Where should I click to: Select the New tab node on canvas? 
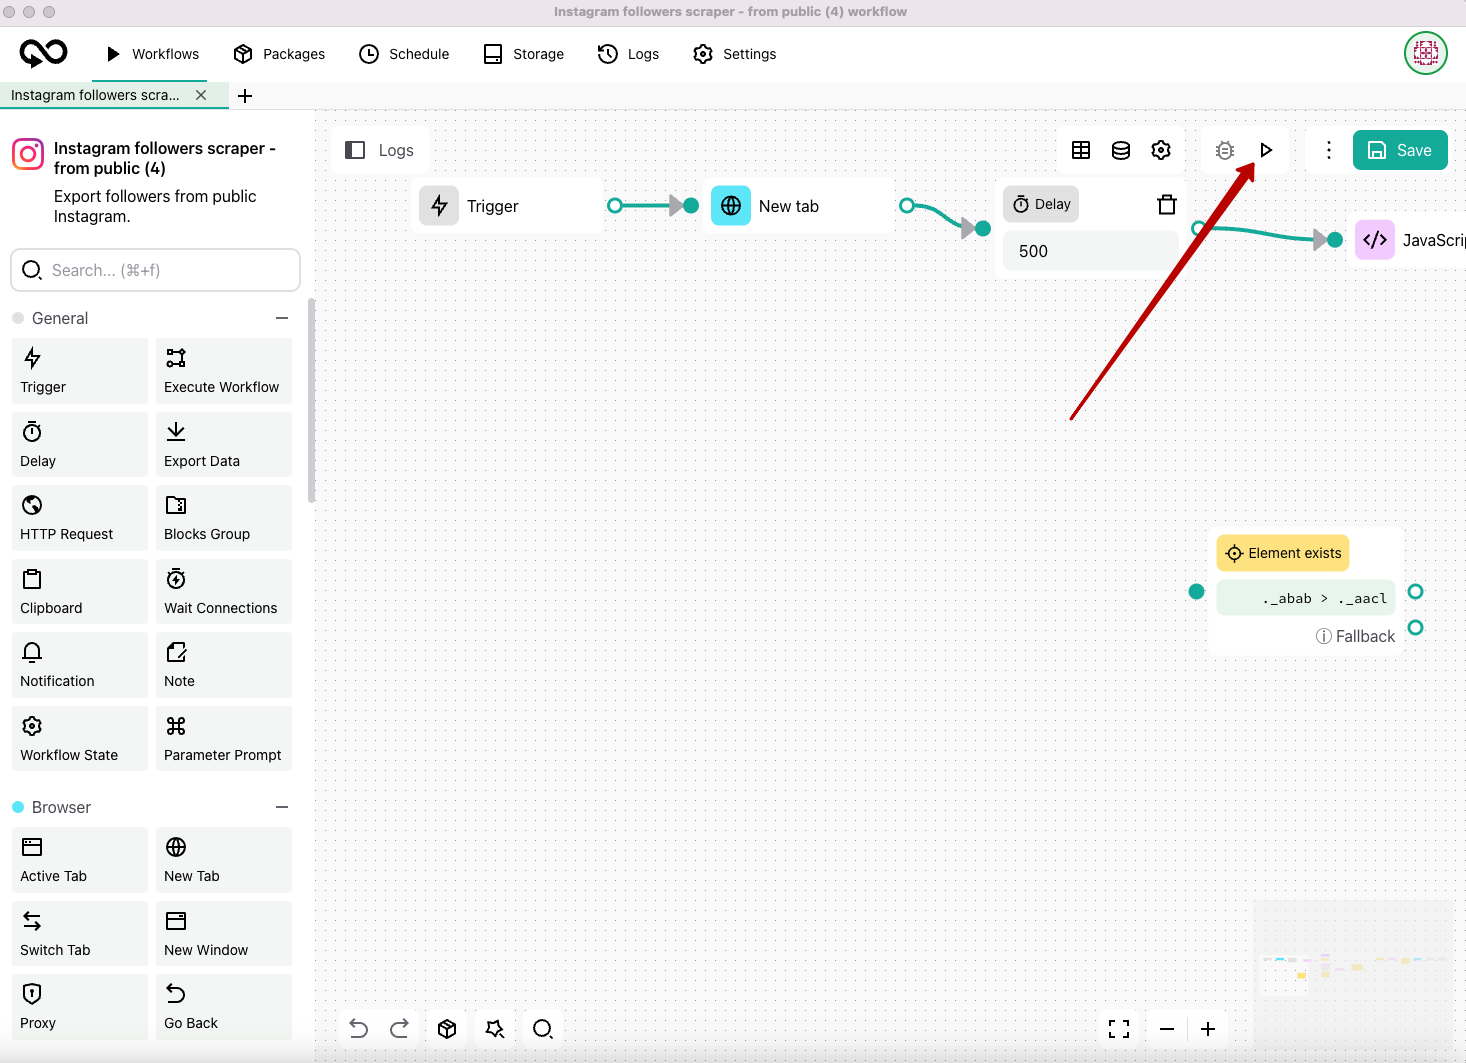point(799,206)
